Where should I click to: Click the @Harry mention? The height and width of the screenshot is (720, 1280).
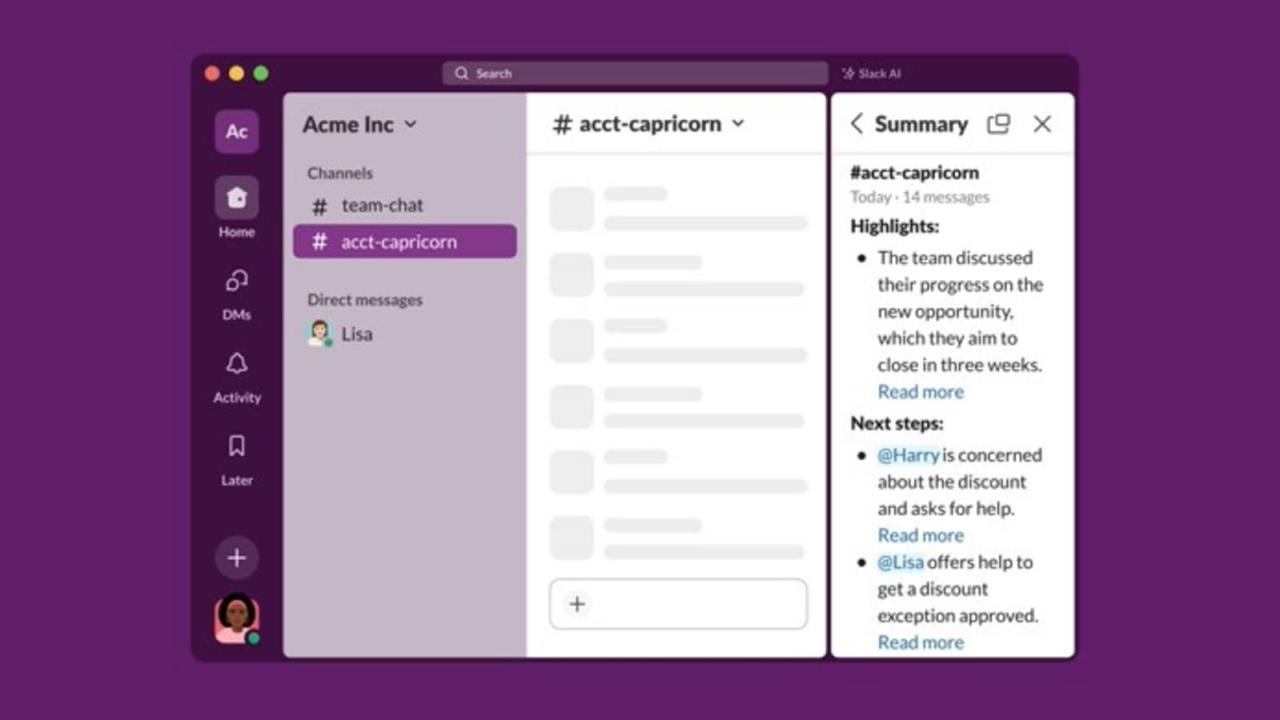908,455
